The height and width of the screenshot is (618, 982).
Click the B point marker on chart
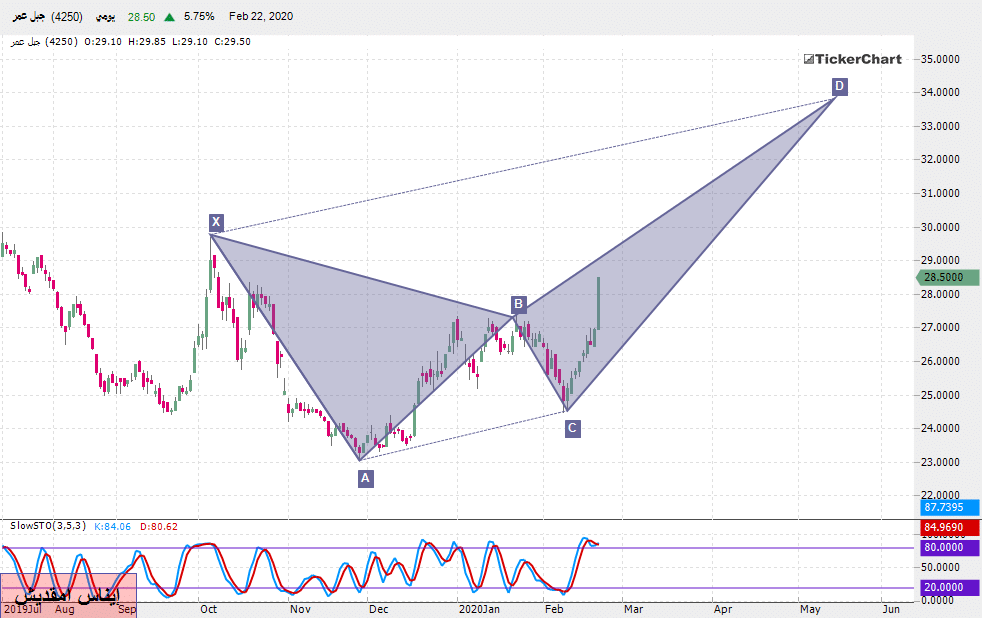(518, 304)
